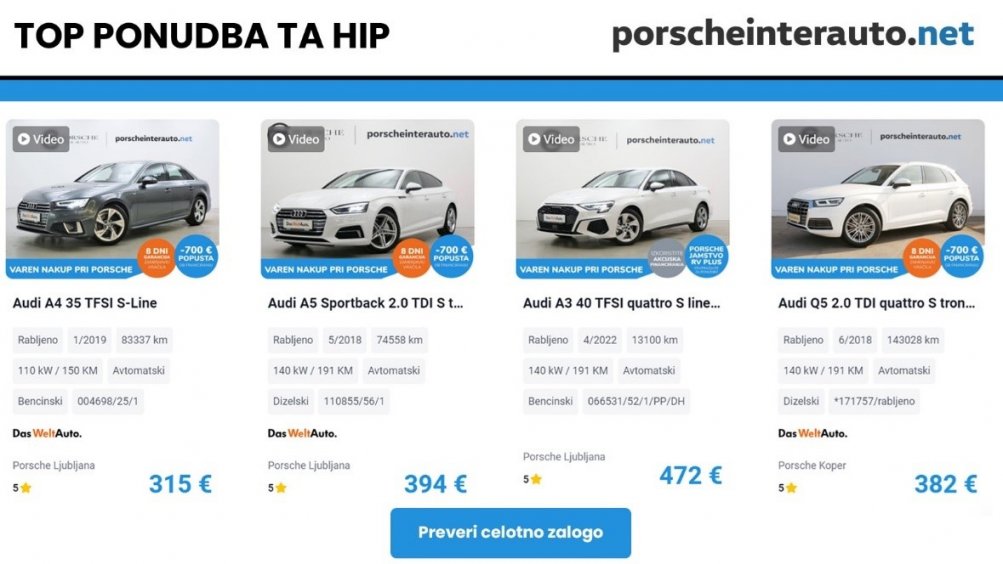The image size is (1003, 564).
Task: Click the Preveri celotno zalogo button
Action: [510, 533]
